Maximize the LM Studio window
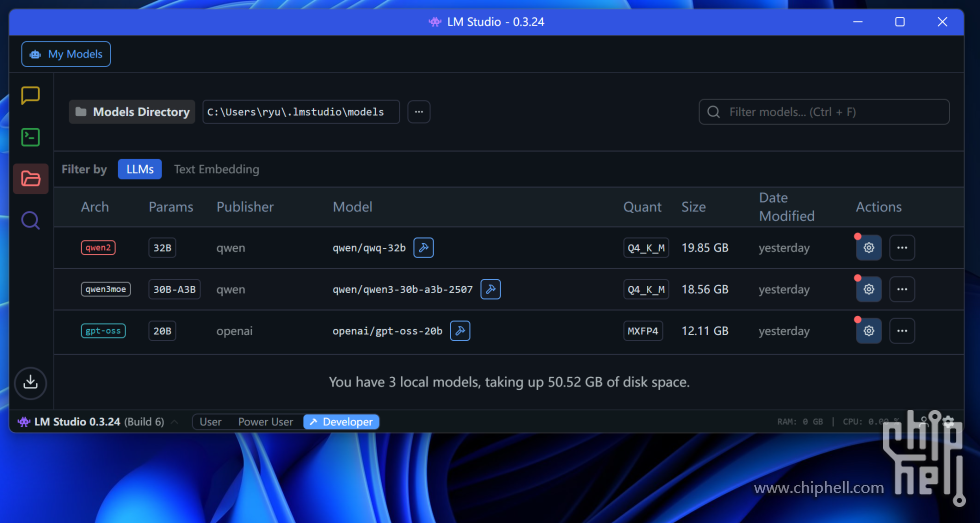This screenshot has width=980, height=523. pos(900,22)
